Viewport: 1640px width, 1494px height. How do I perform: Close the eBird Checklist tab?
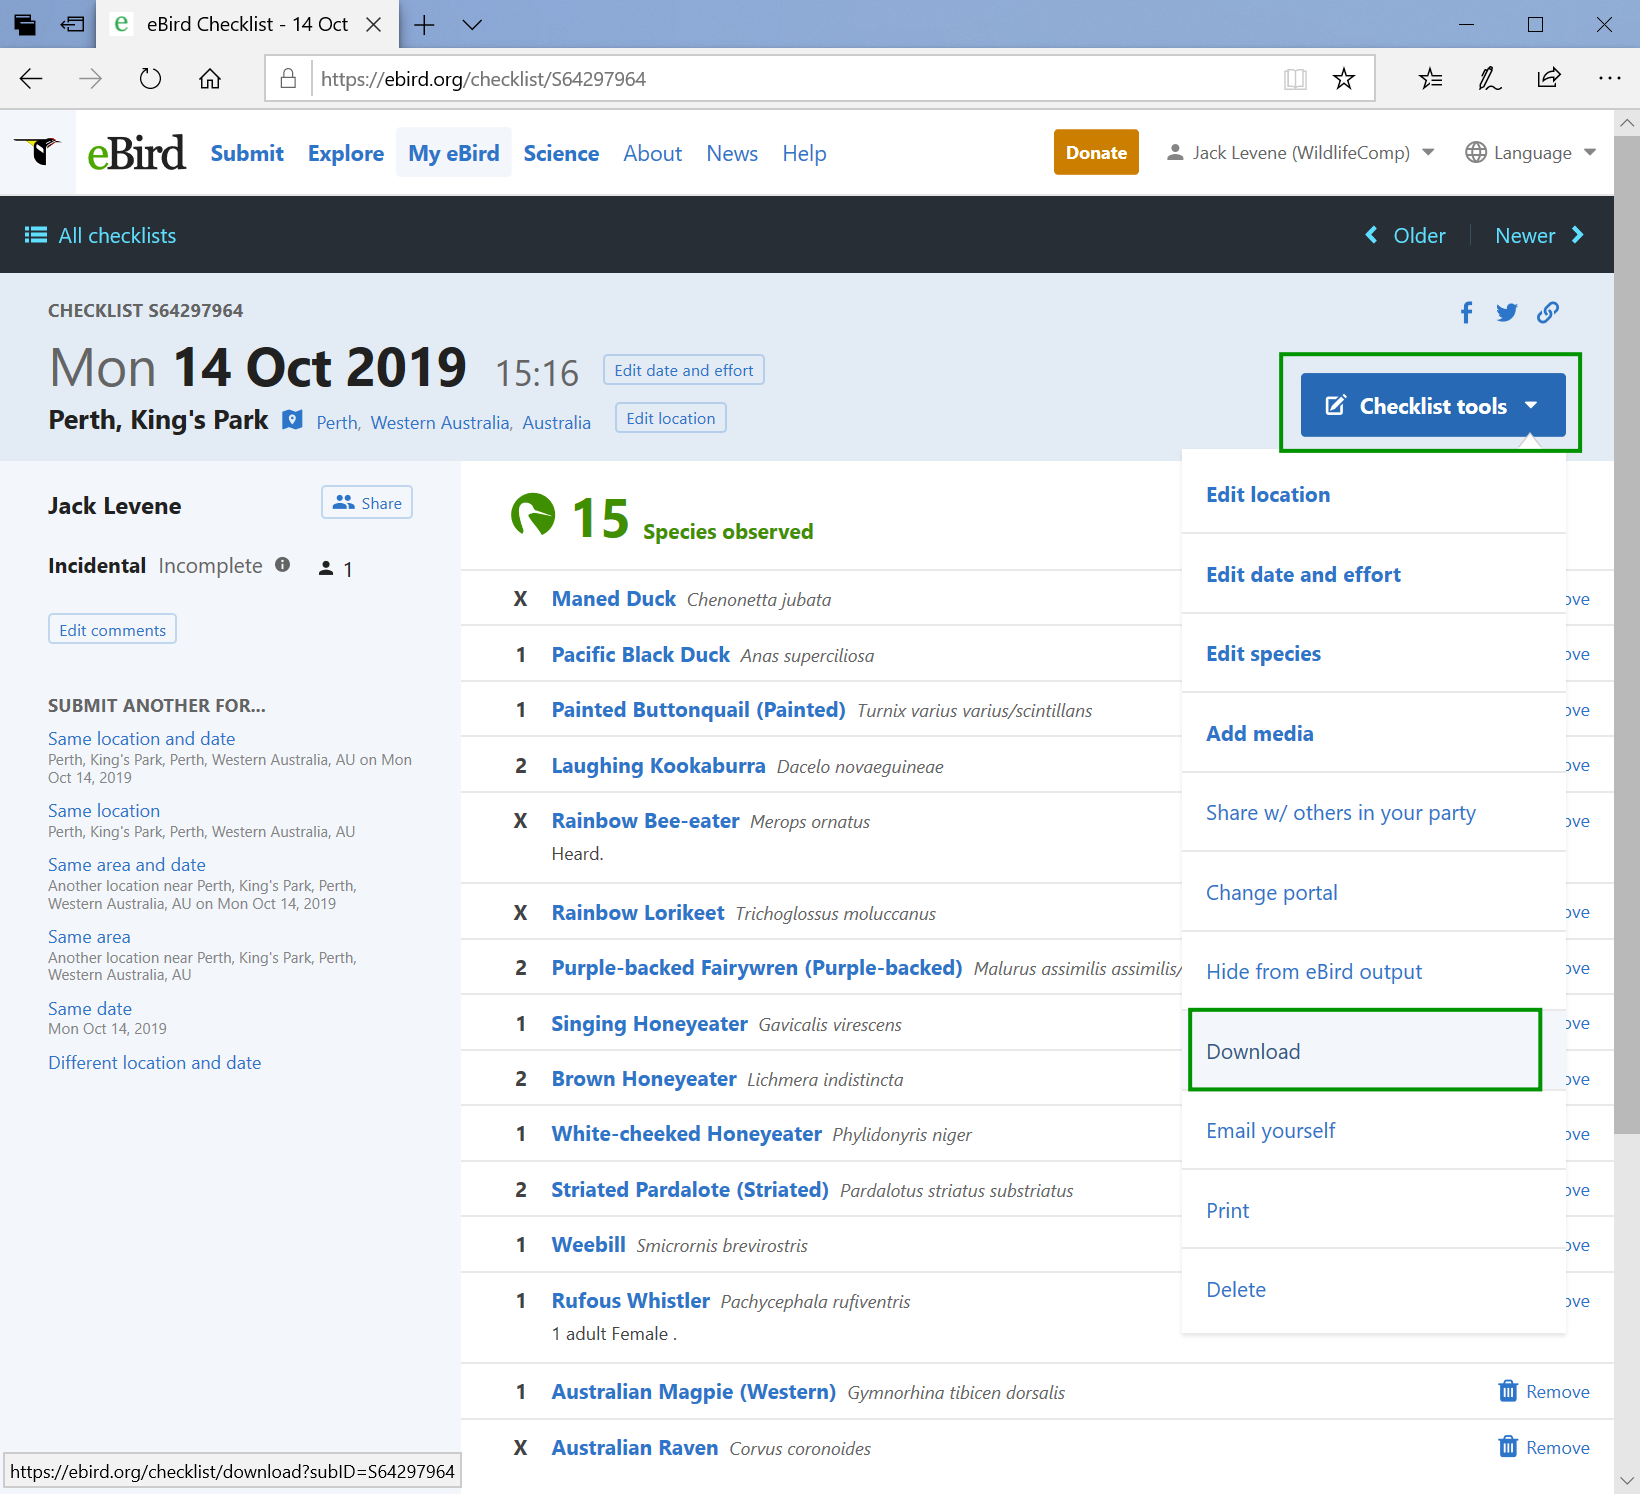374,24
